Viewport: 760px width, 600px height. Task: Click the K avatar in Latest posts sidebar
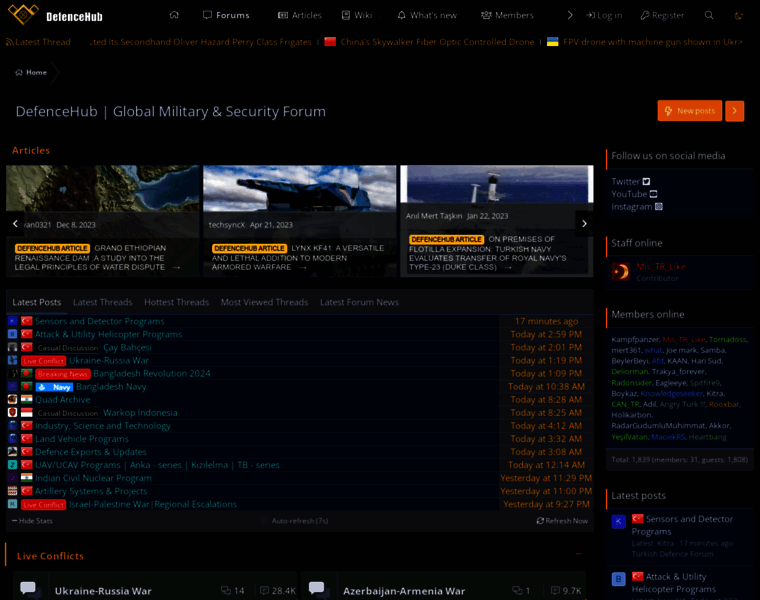coord(618,521)
